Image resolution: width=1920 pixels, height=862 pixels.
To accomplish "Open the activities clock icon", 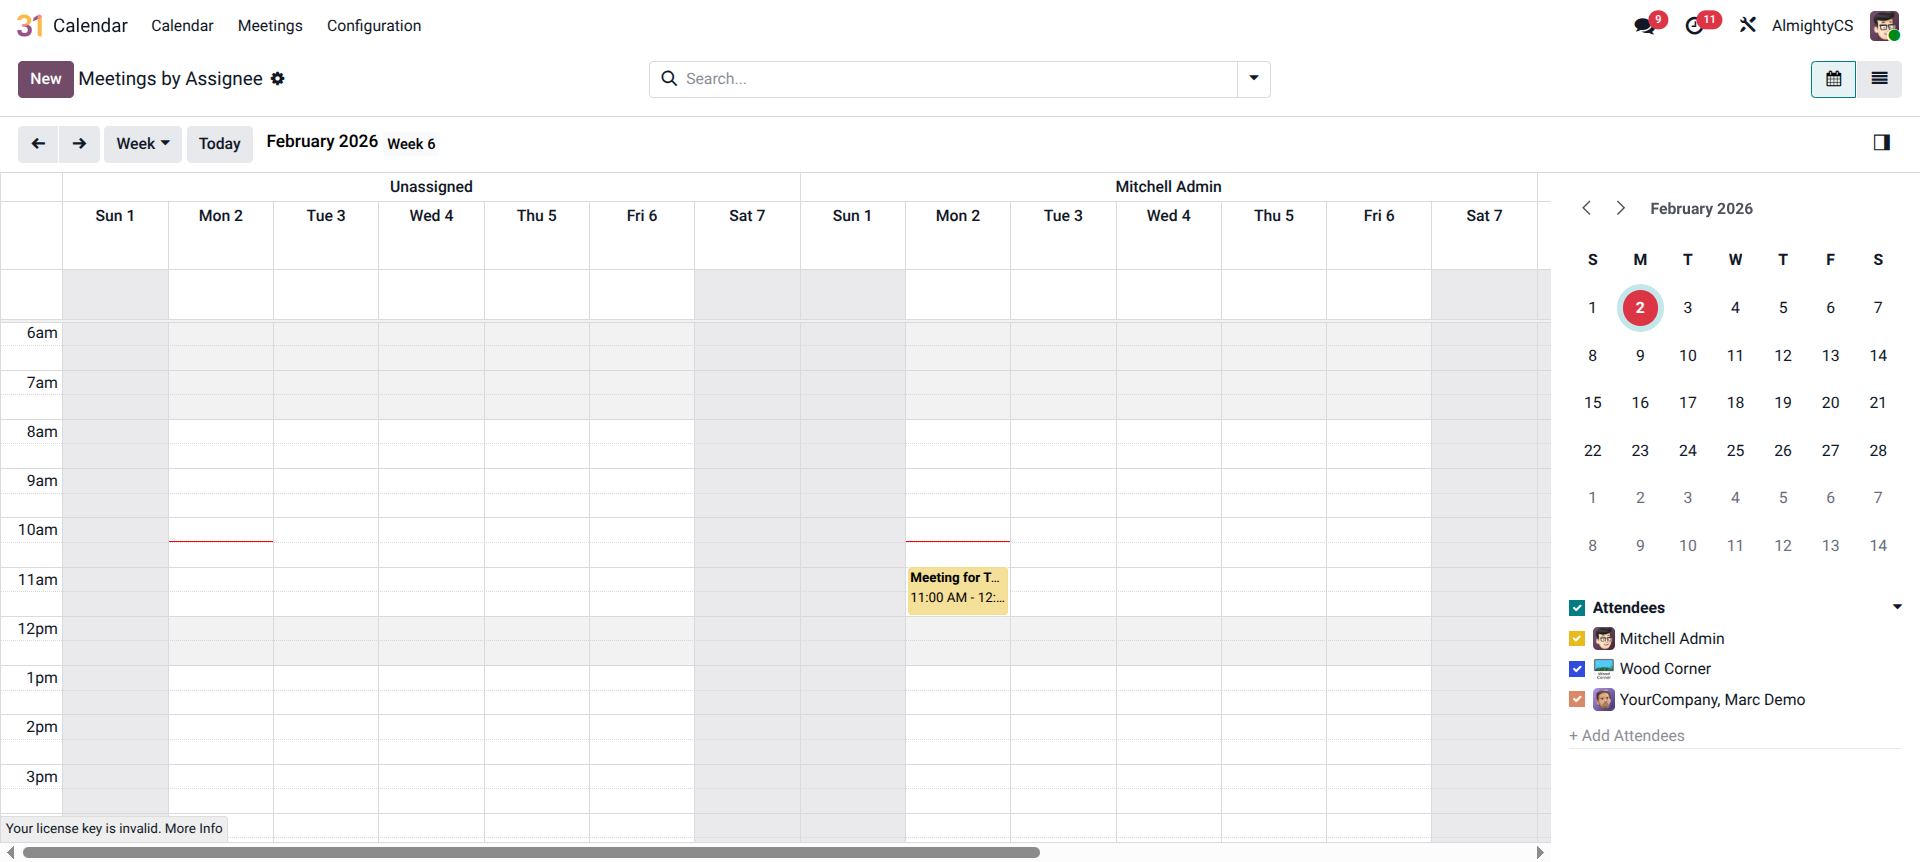I will (x=1695, y=26).
